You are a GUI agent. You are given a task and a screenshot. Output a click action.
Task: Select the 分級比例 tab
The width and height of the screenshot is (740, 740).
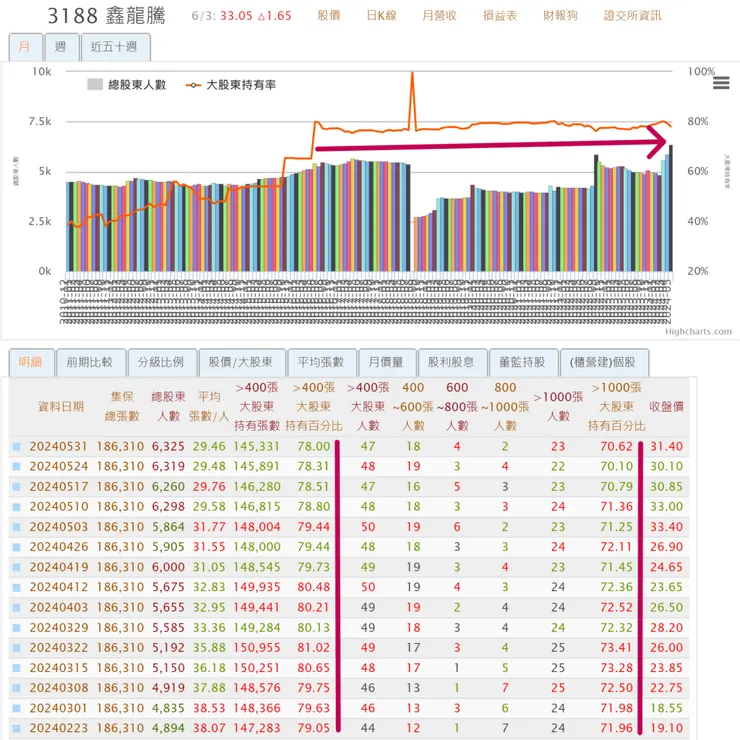pyautogui.click(x=162, y=362)
